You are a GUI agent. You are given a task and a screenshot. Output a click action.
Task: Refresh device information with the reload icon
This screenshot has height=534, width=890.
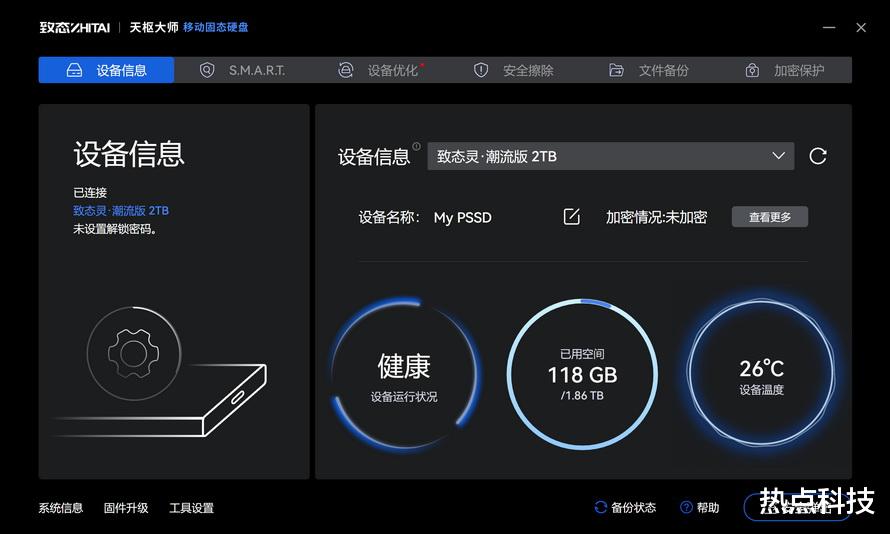(x=817, y=156)
